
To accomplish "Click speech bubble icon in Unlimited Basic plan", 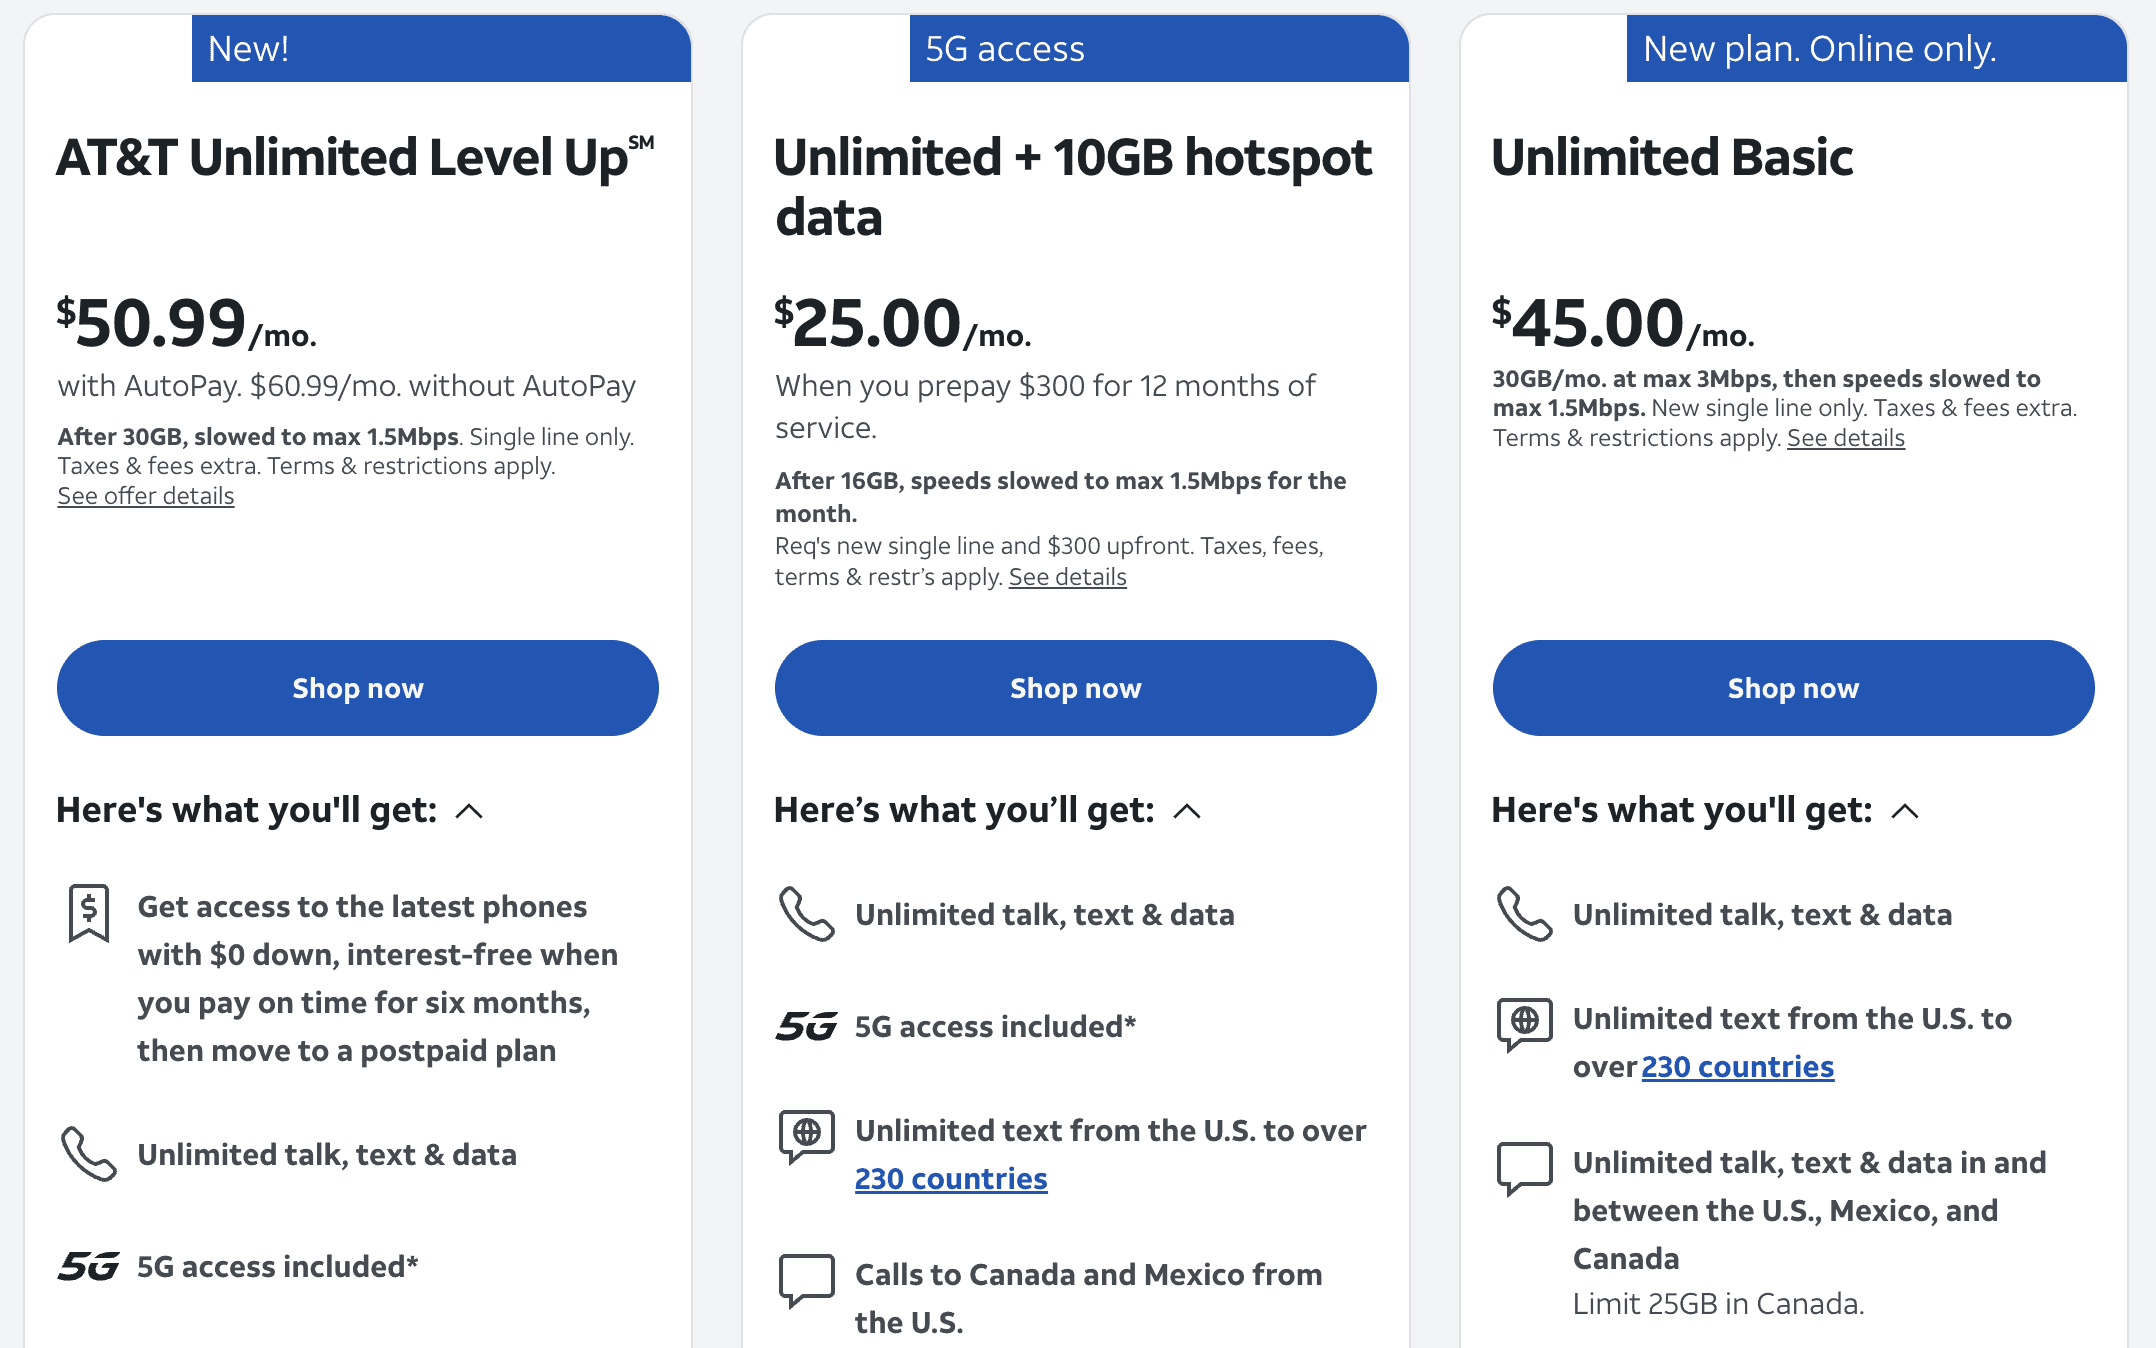I will (x=1524, y=1168).
